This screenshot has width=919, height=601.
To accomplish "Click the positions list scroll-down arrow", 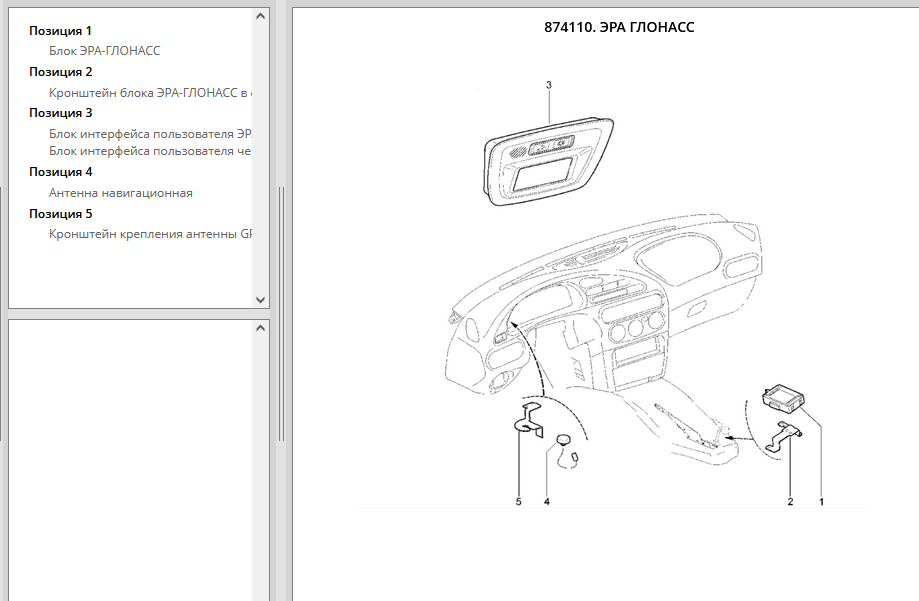I will point(261,300).
